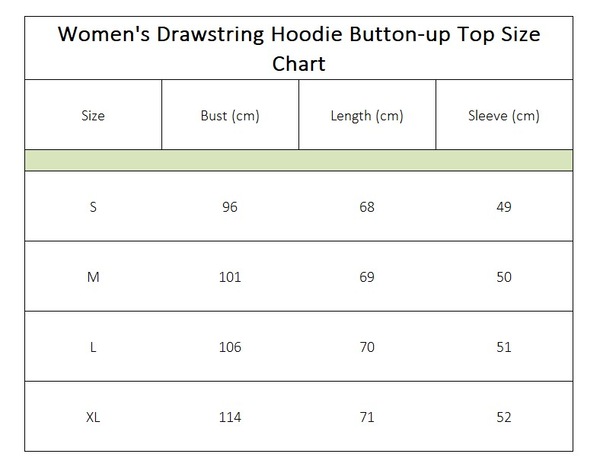This screenshot has width=600, height=473.
Task: Select the L size cell
Action: pyautogui.click(x=93, y=347)
